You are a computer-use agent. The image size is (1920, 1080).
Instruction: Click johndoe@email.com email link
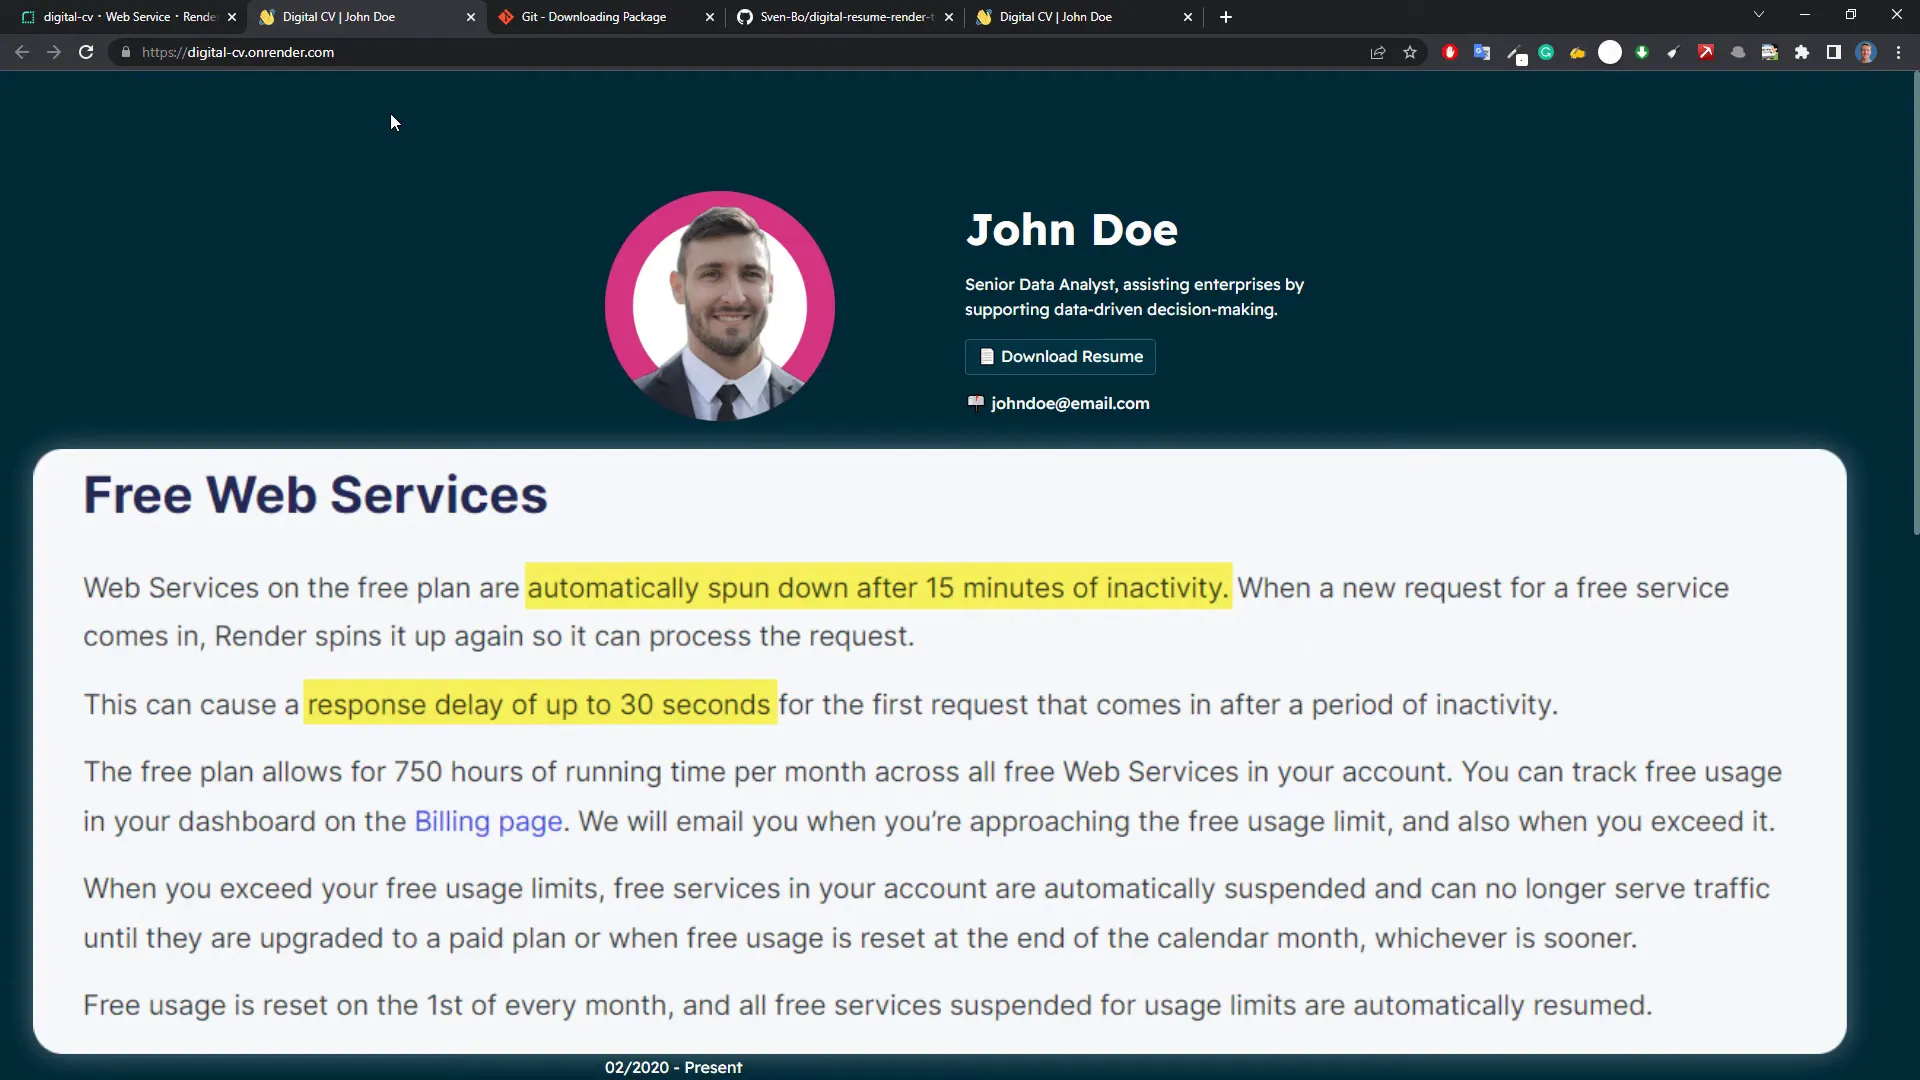click(1070, 404)
